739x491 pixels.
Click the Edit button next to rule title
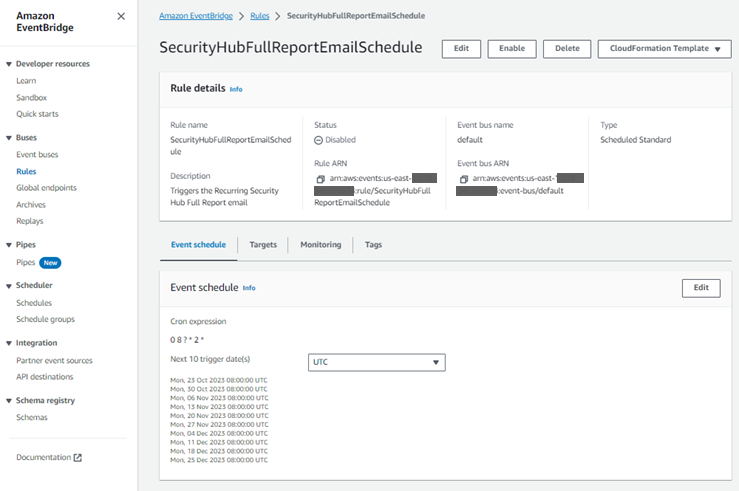point(461,49)
